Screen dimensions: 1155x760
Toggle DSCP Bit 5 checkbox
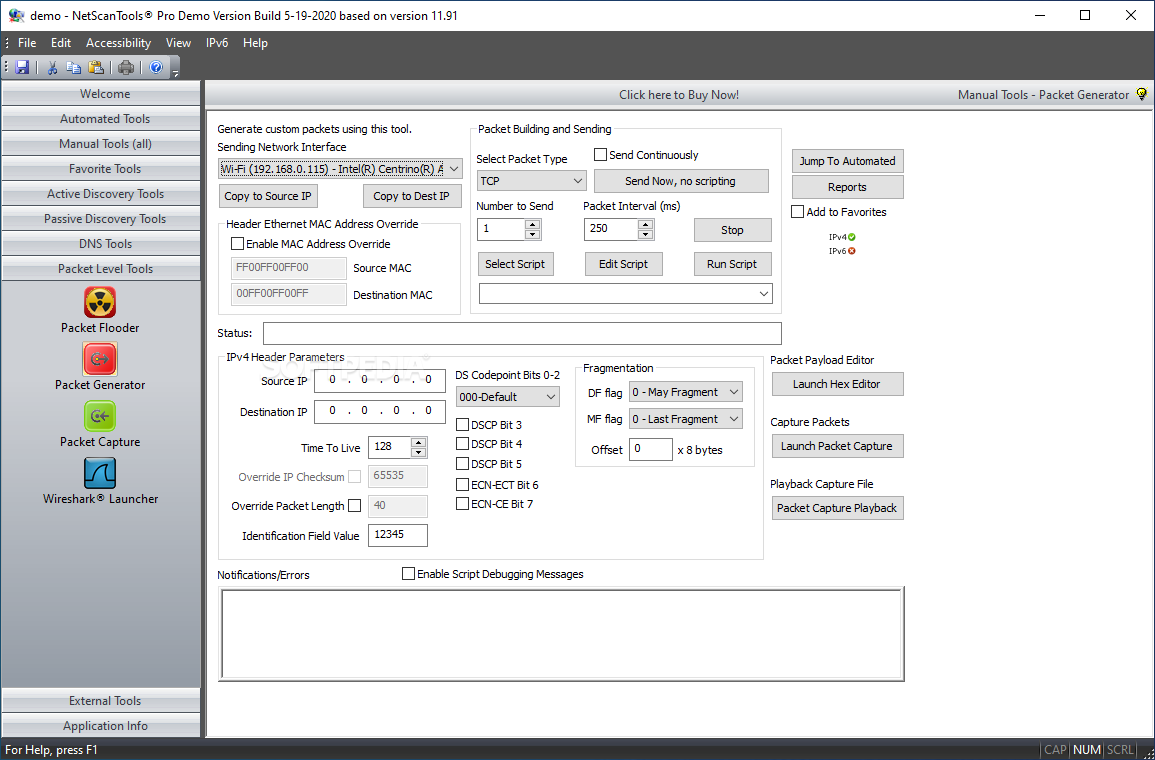(x=463, y=464)
